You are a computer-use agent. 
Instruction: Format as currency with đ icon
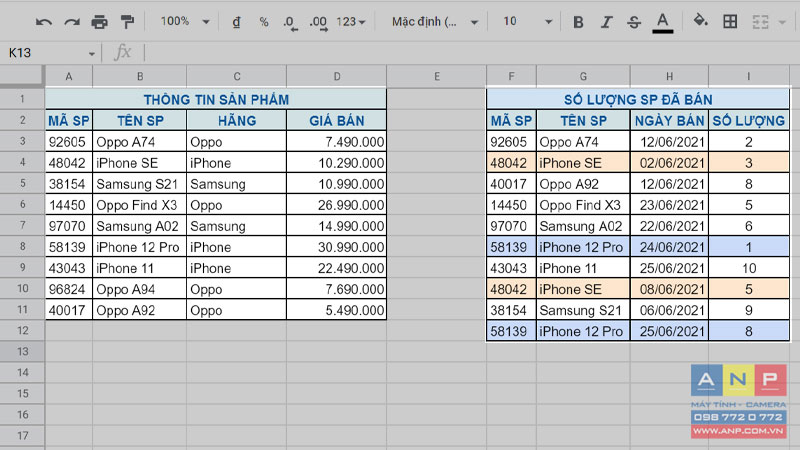(236, 22)
